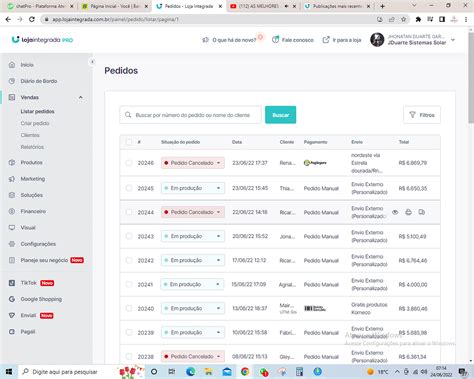Click Fale conosco link
The height and width of the screenshot is (379, 474).
click(x=293, y=40)
